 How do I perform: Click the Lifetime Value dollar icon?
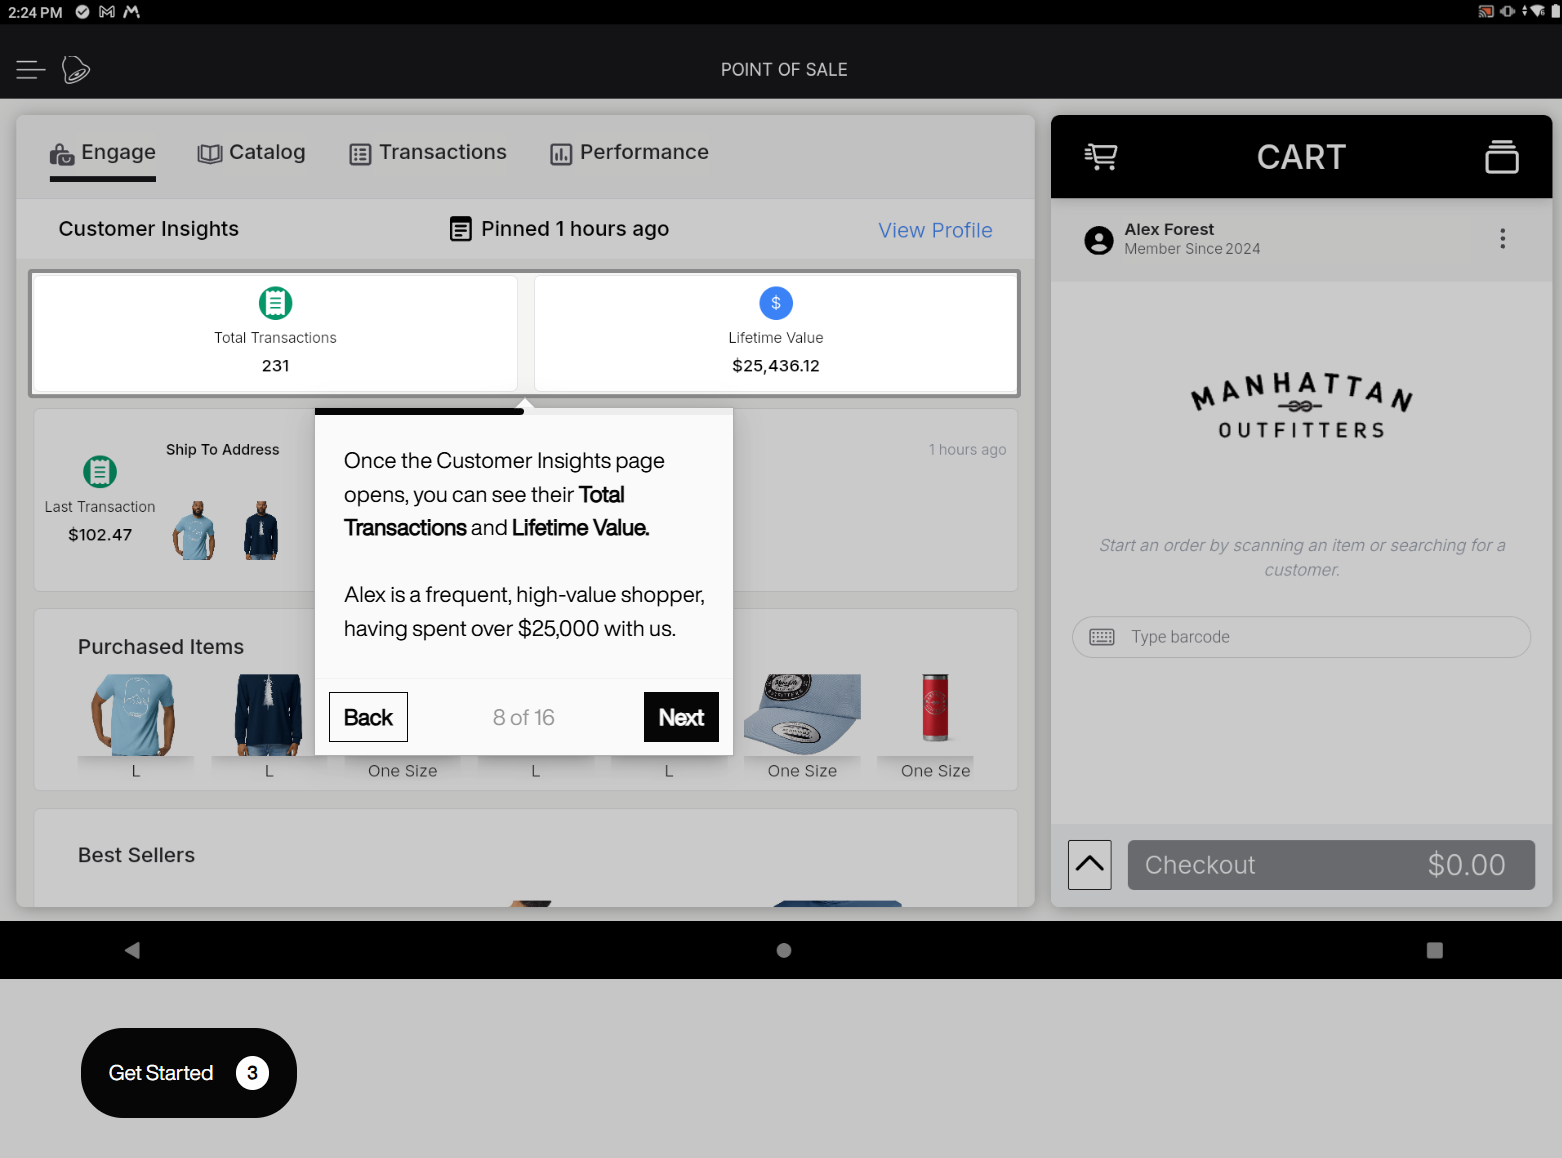(x=775, y=303)
